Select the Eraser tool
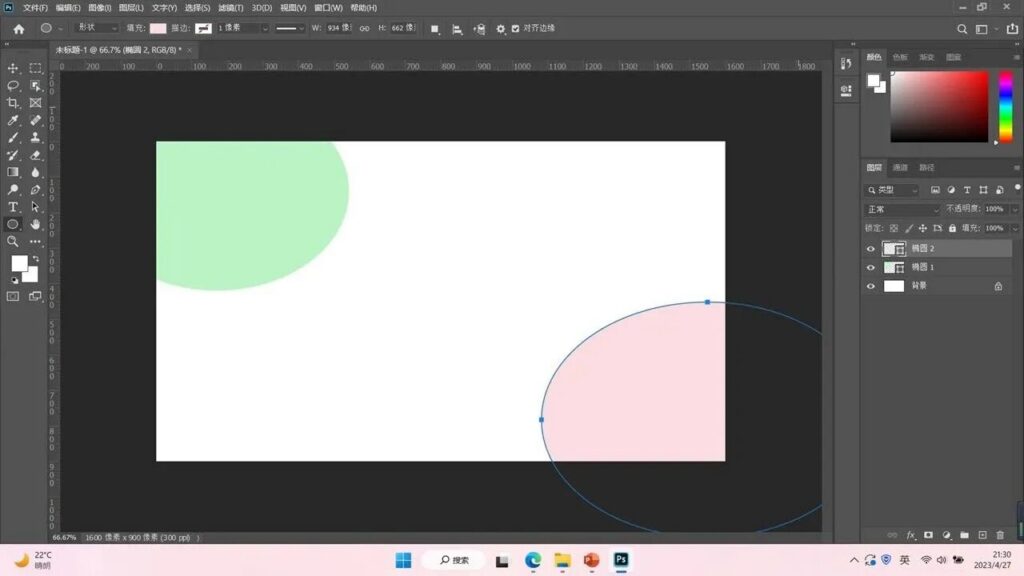The width and height of the screenshot is (1024, 576). [35, 155]
